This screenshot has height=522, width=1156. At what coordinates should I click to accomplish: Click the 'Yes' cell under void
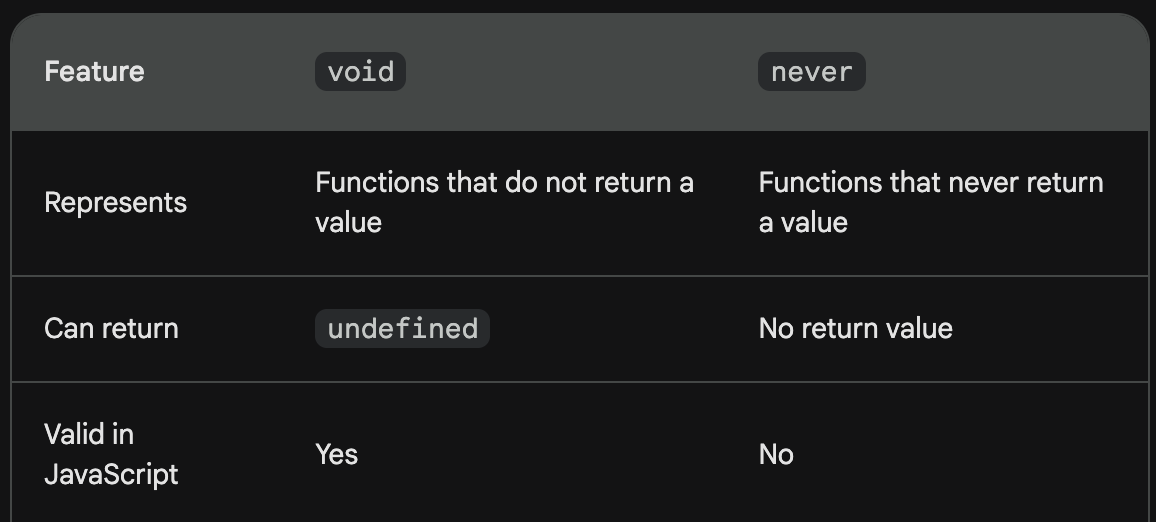(x=336, y=454)
